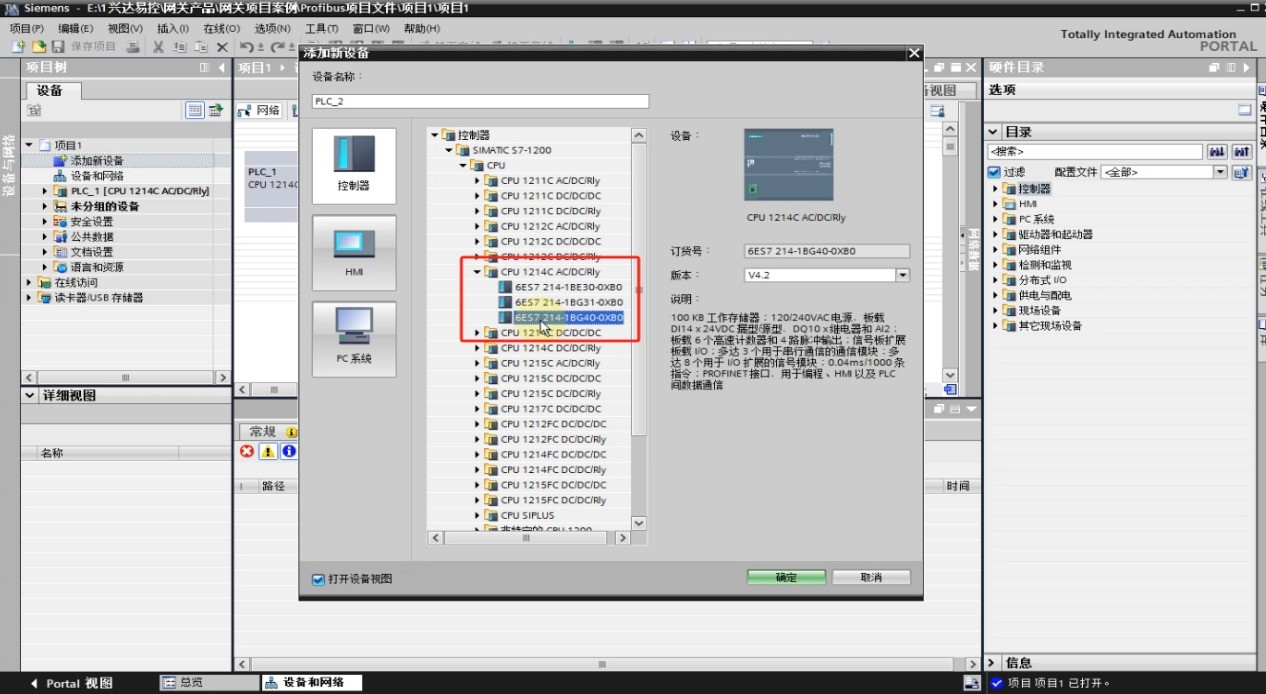Click the paste toolbar icon
The image size is (1266, 694).
(200, 47)
